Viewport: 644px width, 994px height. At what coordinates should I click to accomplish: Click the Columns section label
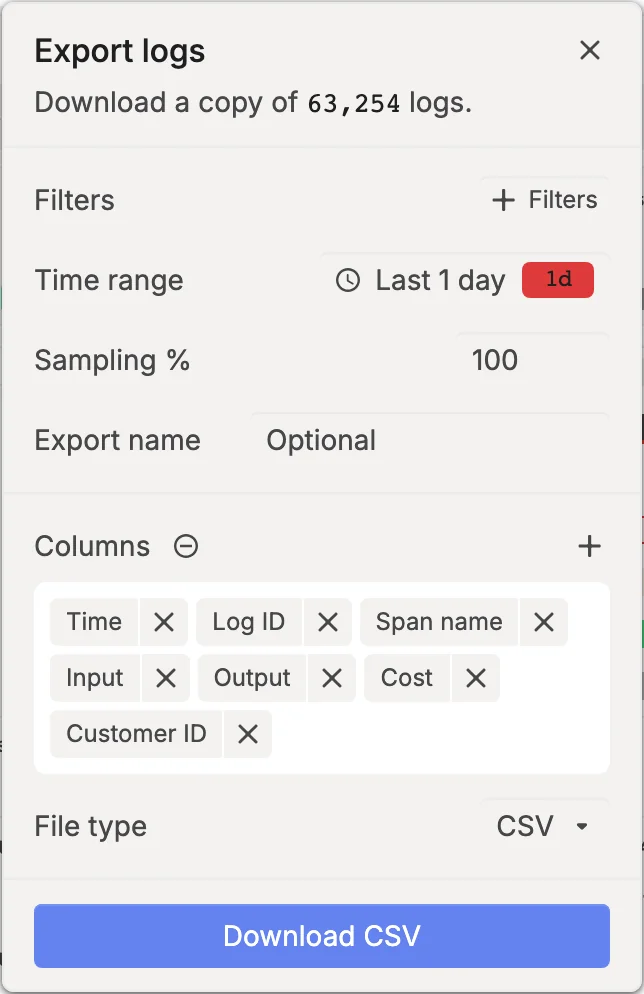[x=93, y=546]
